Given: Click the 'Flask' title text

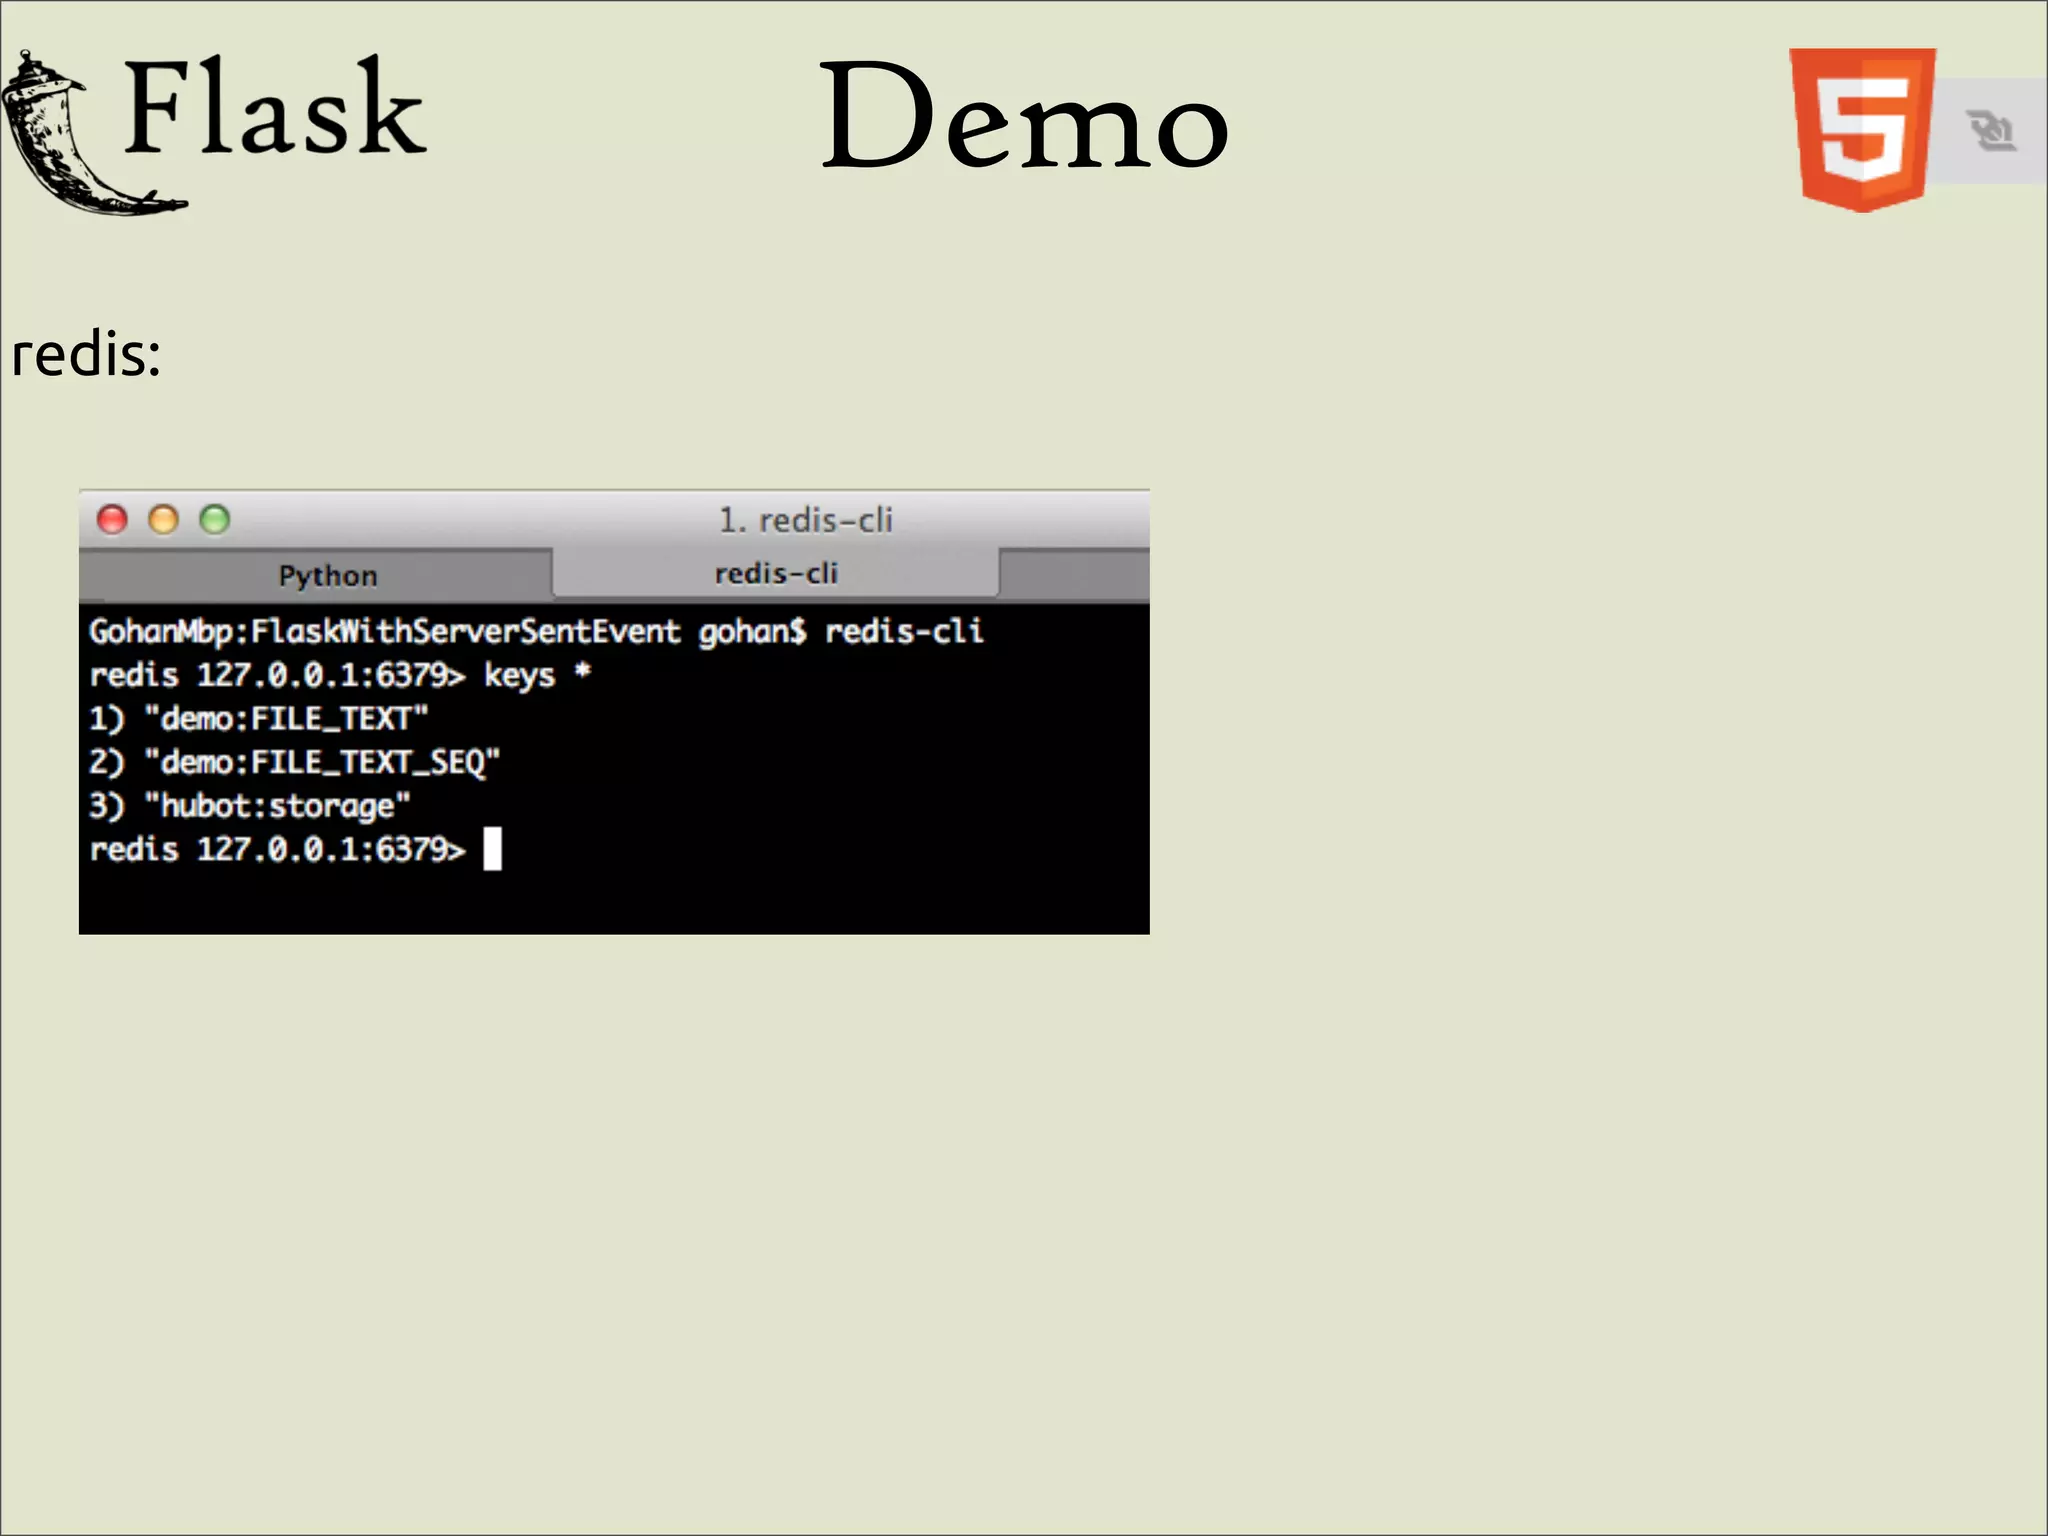Looking at the screenshot, I should 274,106.
